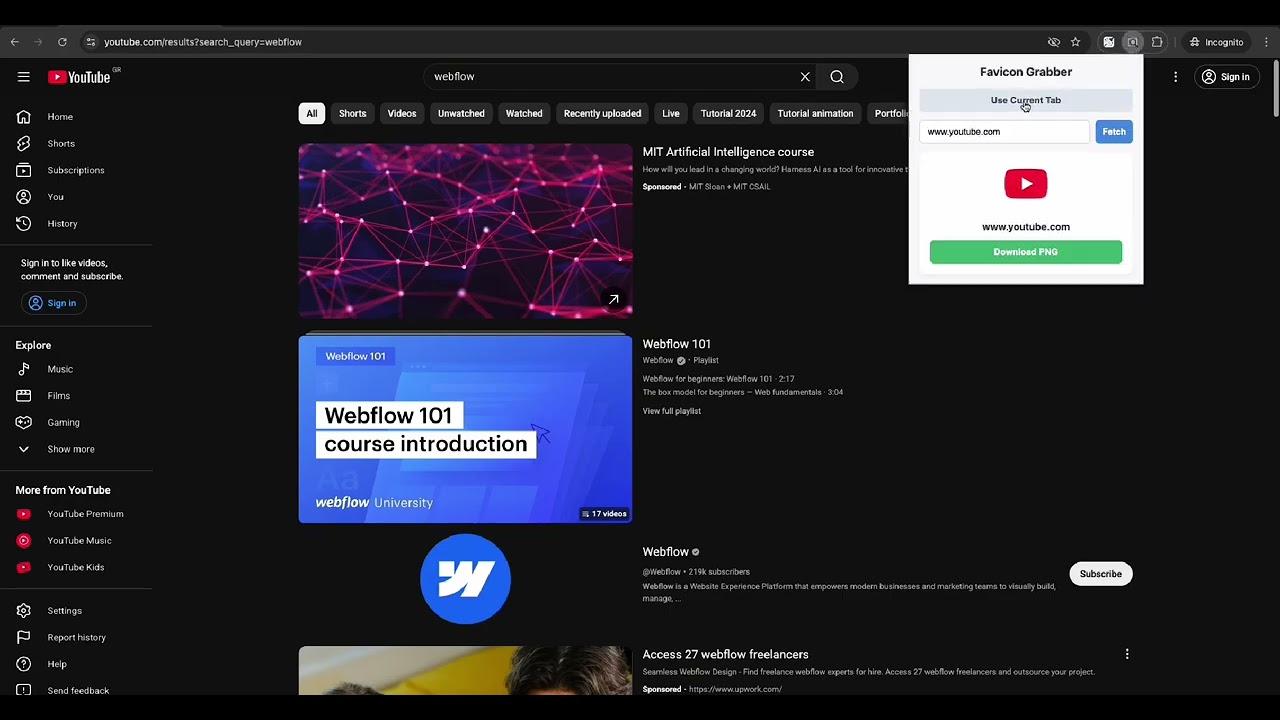The height and width of the screenshot is (720, 1280).
Task: Open the YouTube settings three-dot menu in the header
Action: (x=1175, y=77)
